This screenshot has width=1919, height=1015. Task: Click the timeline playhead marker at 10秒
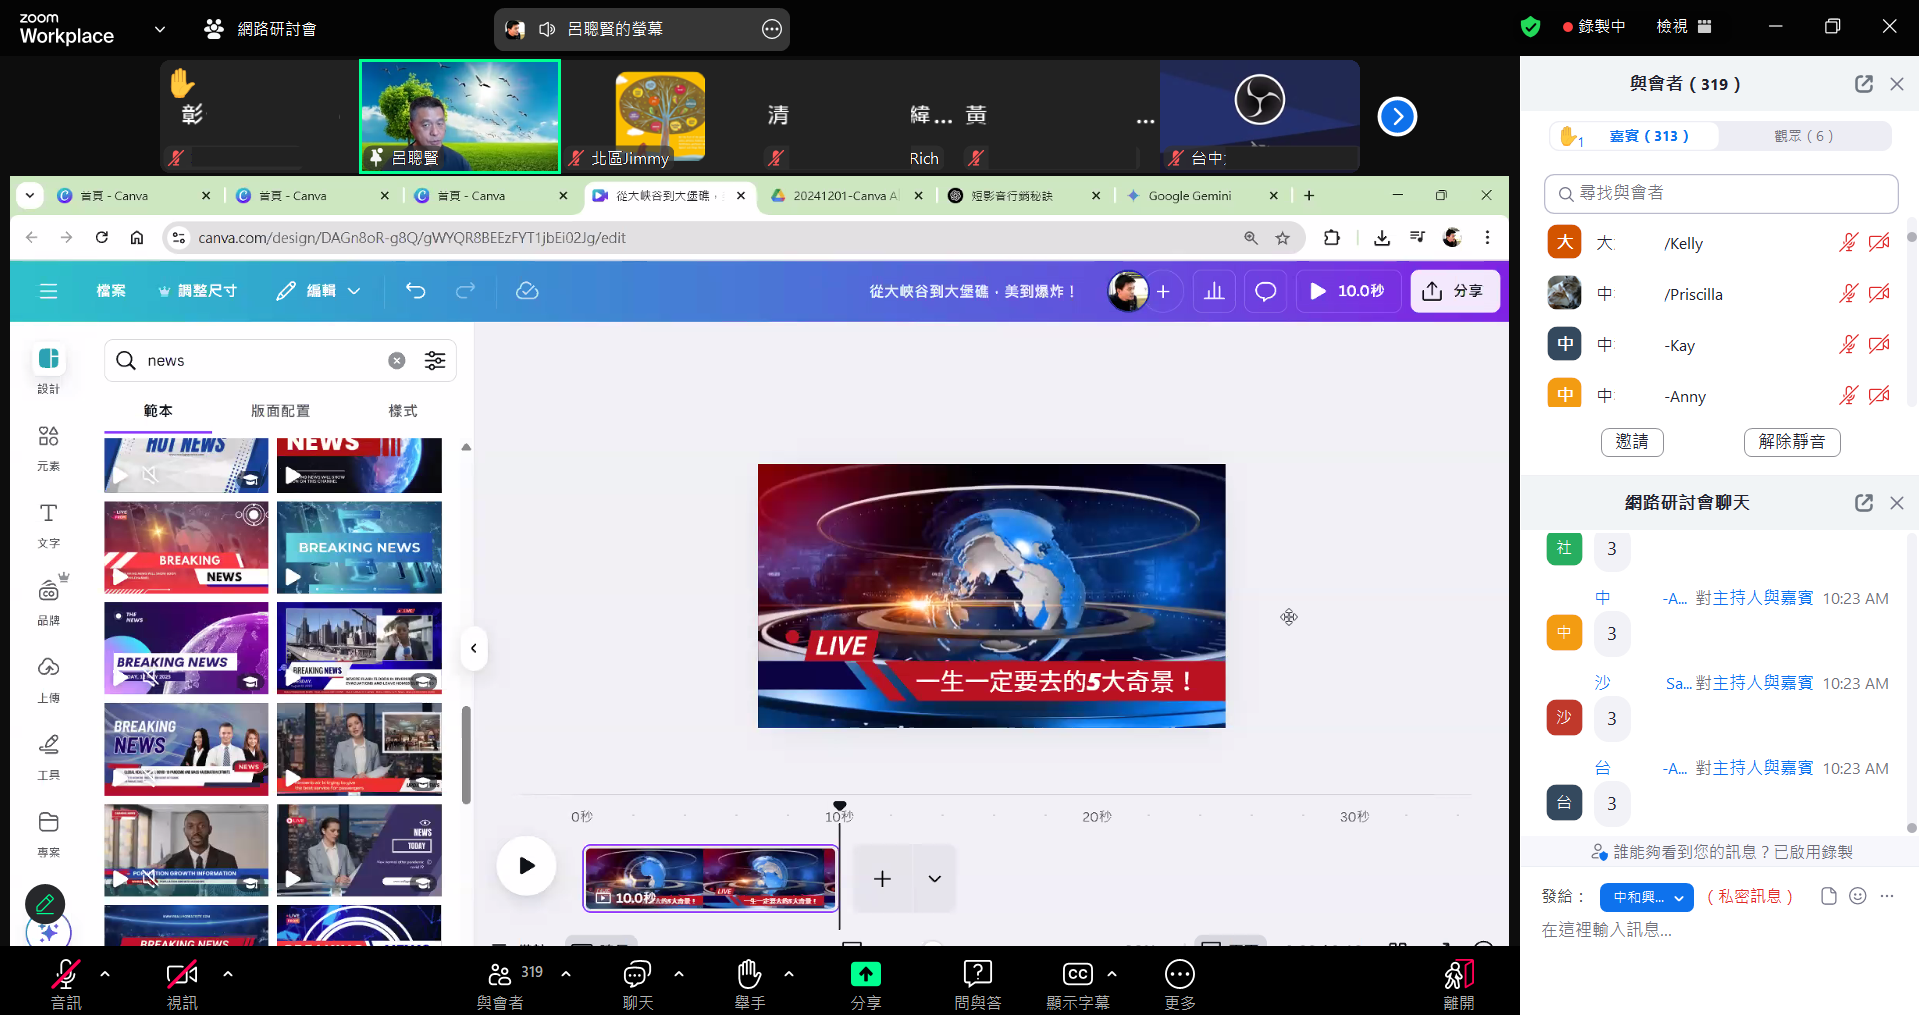click(x=840, y=806)
